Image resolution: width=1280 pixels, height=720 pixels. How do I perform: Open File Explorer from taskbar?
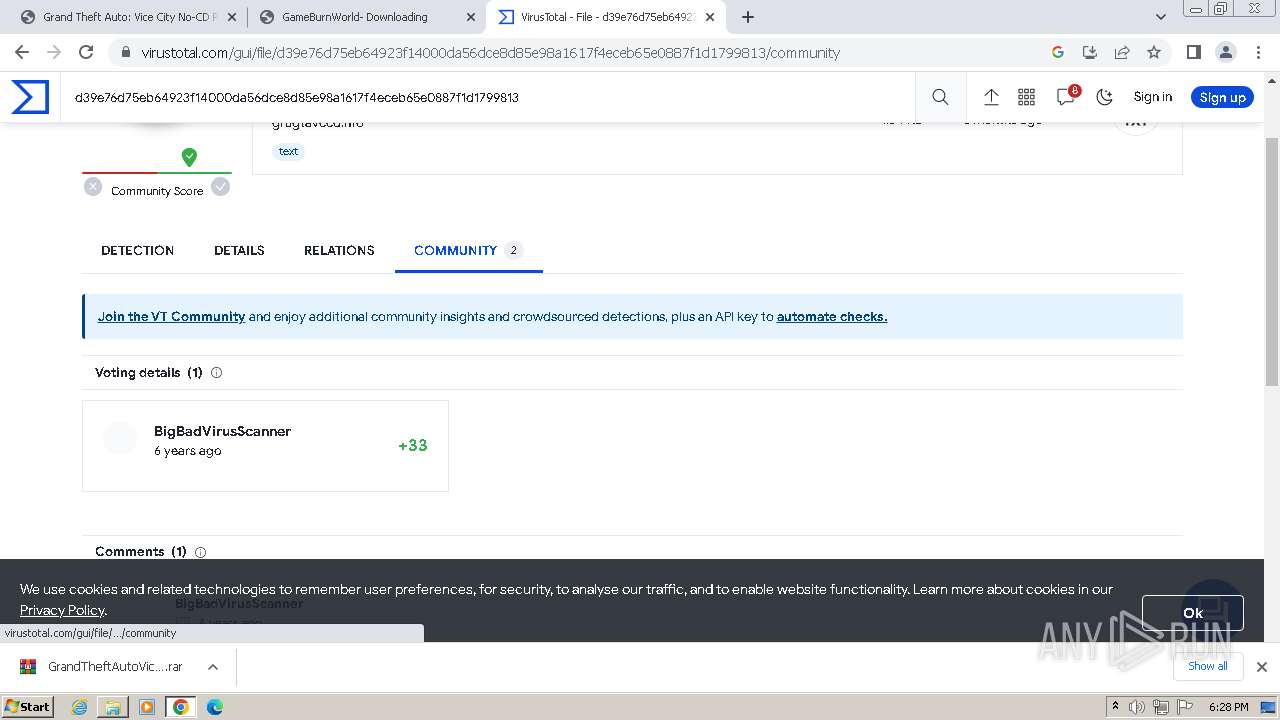(x=113, y=707)
